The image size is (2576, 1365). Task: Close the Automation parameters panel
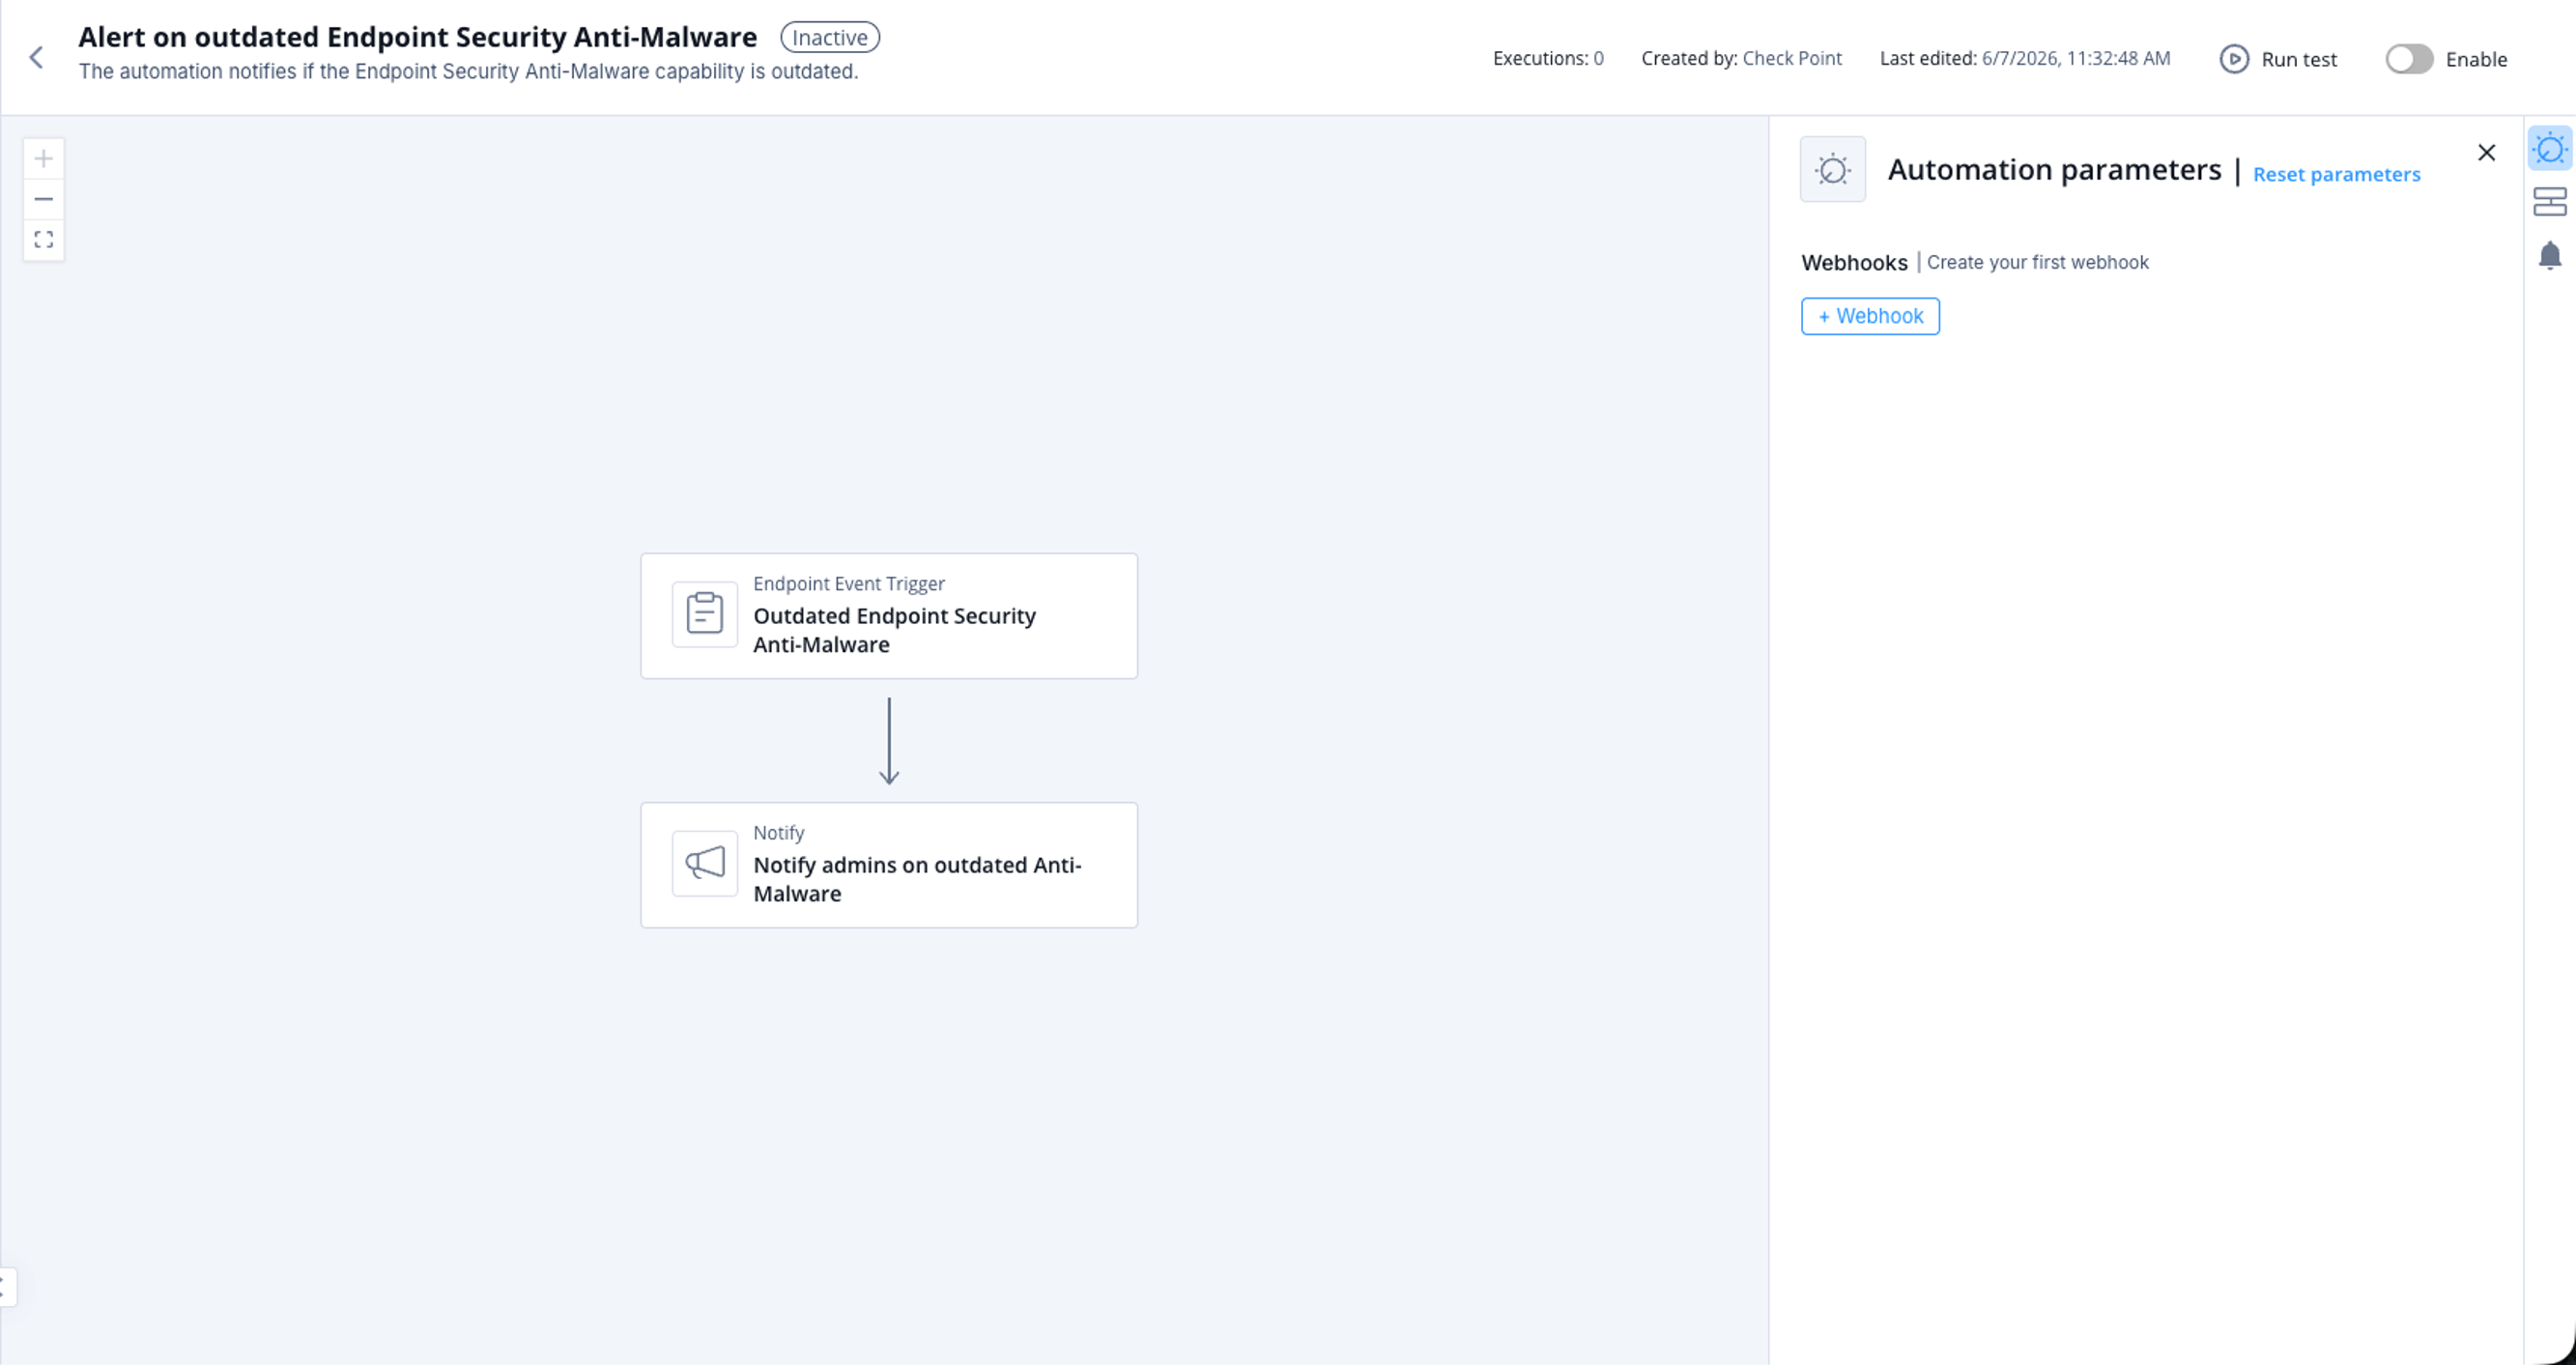coord(2486,153)
